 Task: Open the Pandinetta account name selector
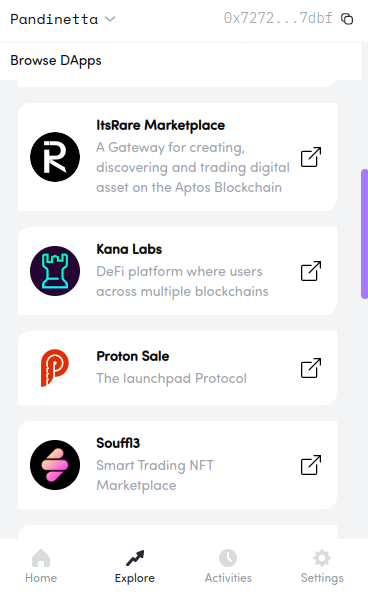pyautogui.click(x=54, y=19)
